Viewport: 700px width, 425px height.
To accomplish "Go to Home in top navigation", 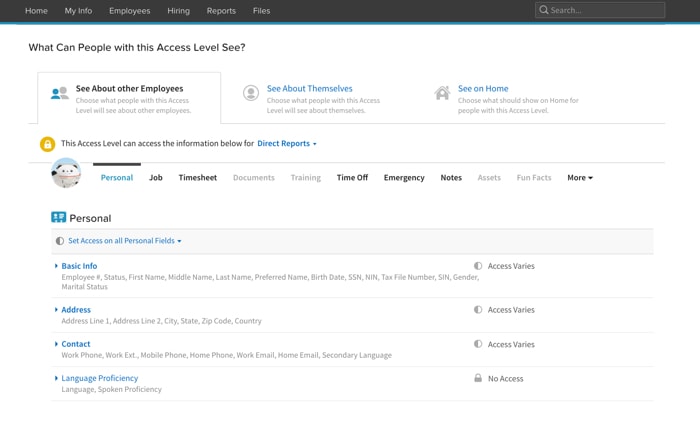I will tap(36, 11).
